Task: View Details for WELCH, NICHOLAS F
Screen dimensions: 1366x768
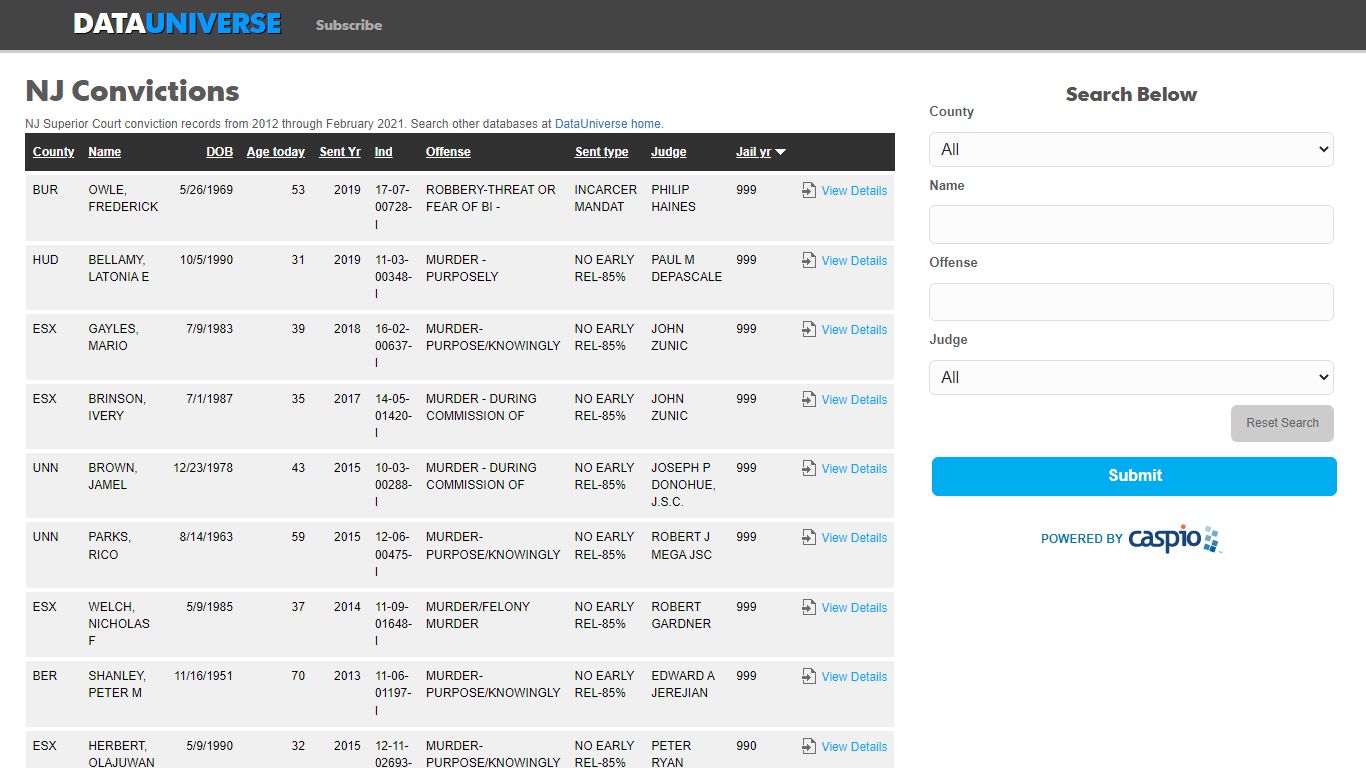Action: click(x=854, y=608)
